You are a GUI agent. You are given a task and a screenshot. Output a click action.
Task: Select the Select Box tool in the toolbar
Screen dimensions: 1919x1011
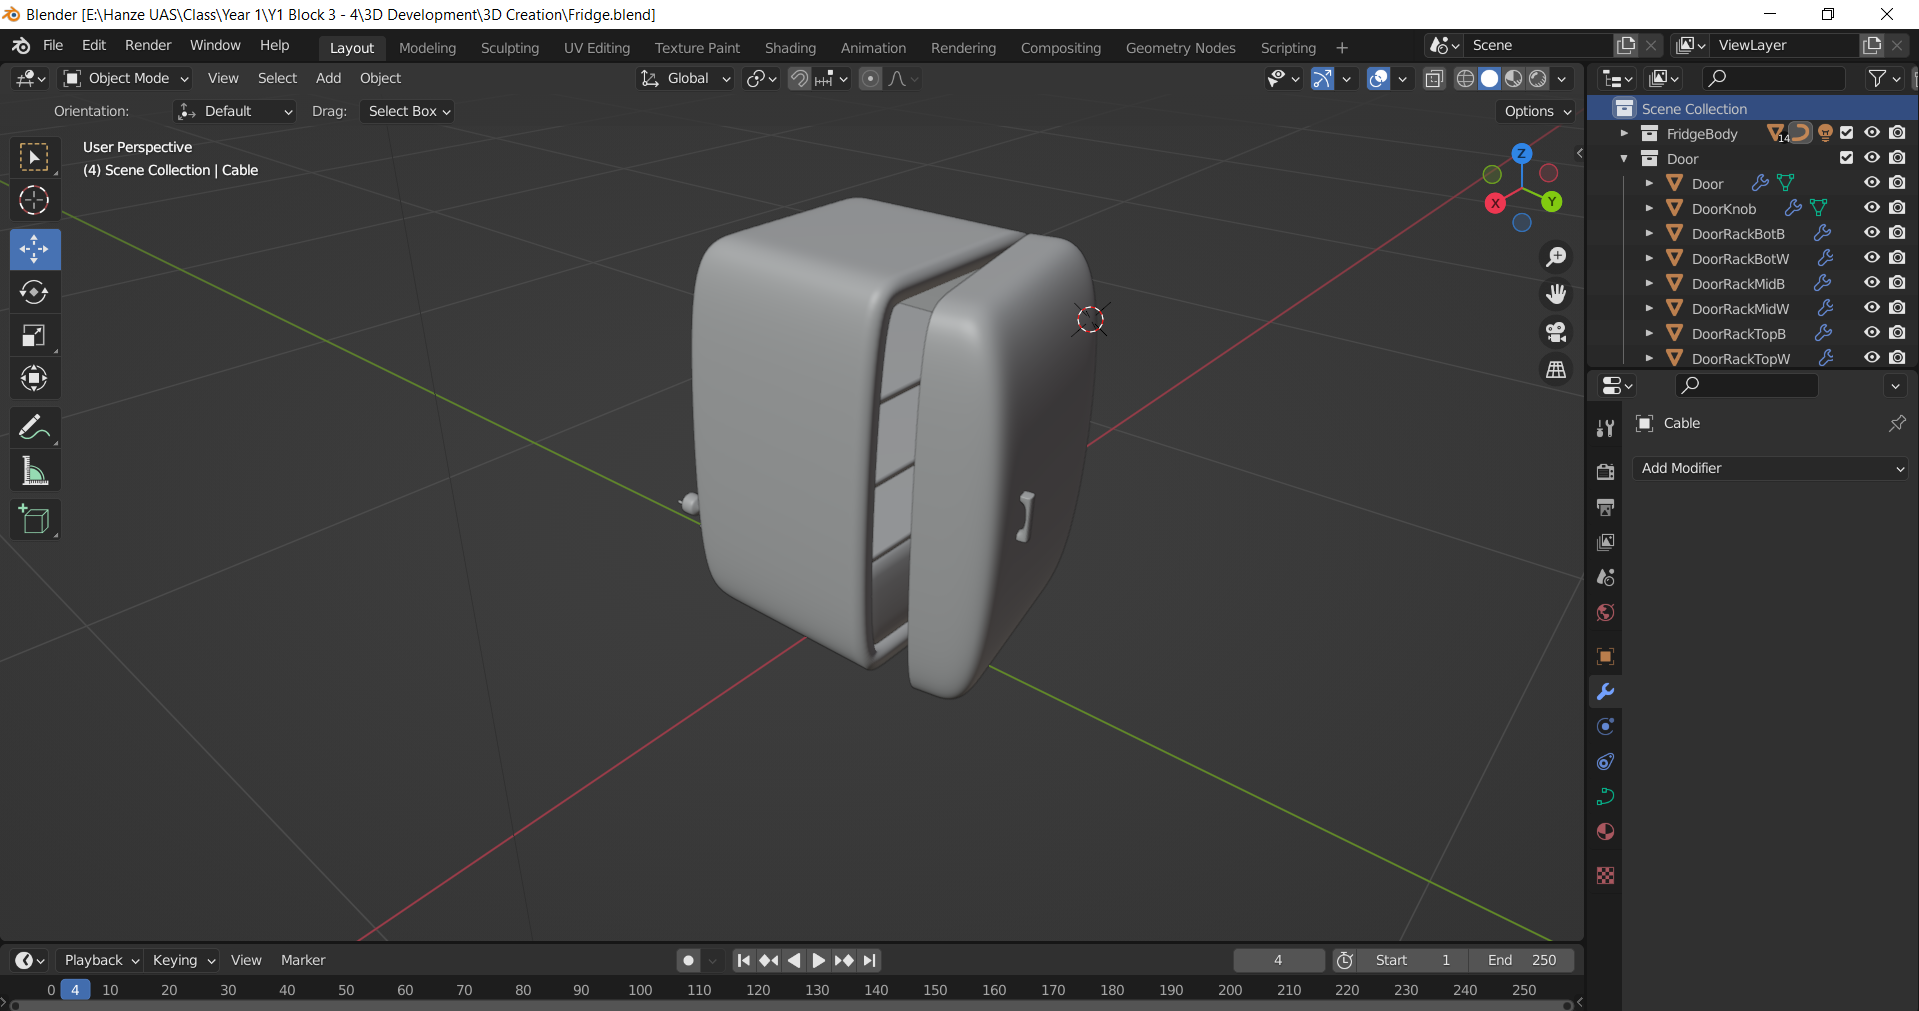click(35, 157)
